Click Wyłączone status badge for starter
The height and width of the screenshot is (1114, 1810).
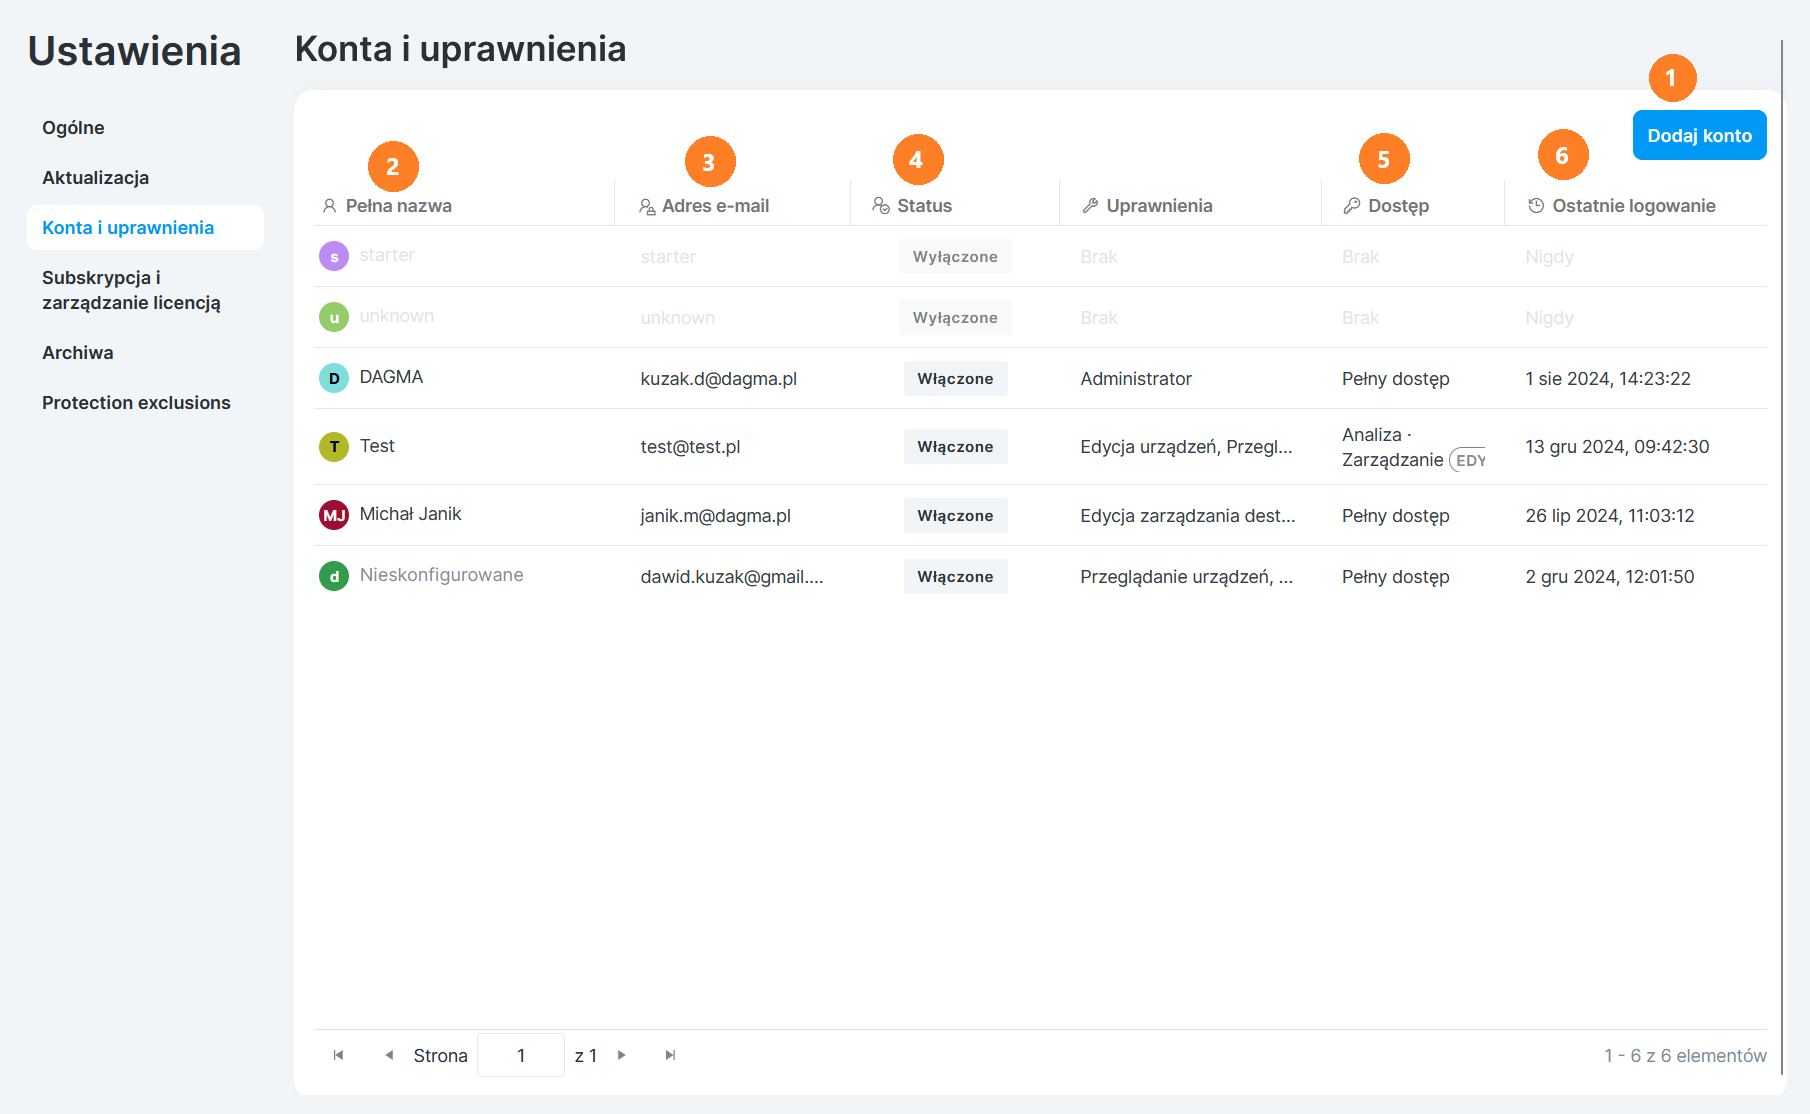[x=955, y=257]
